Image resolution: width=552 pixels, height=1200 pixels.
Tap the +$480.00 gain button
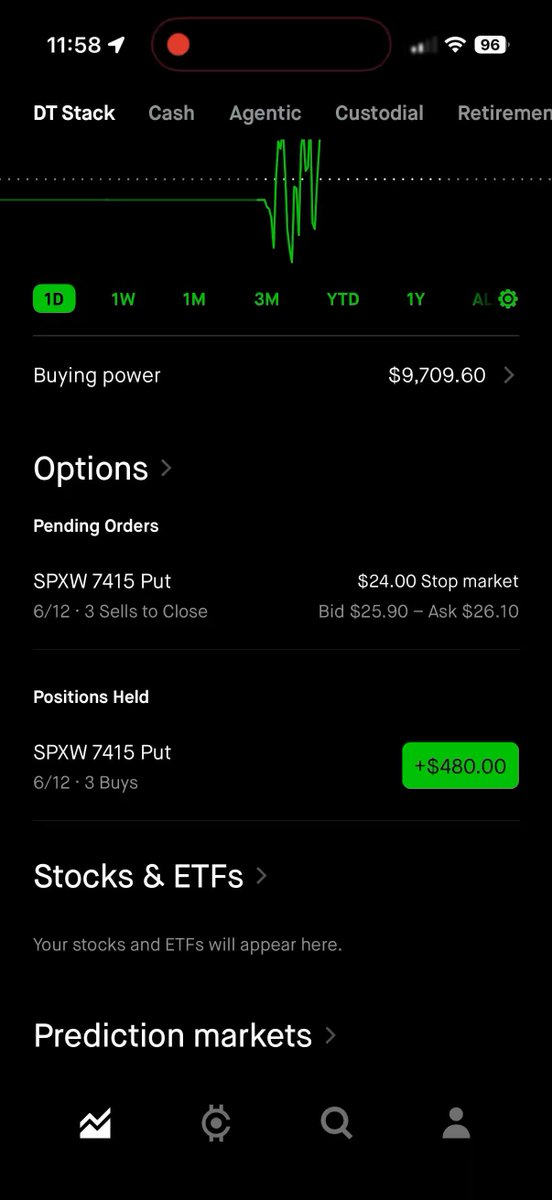460,766
